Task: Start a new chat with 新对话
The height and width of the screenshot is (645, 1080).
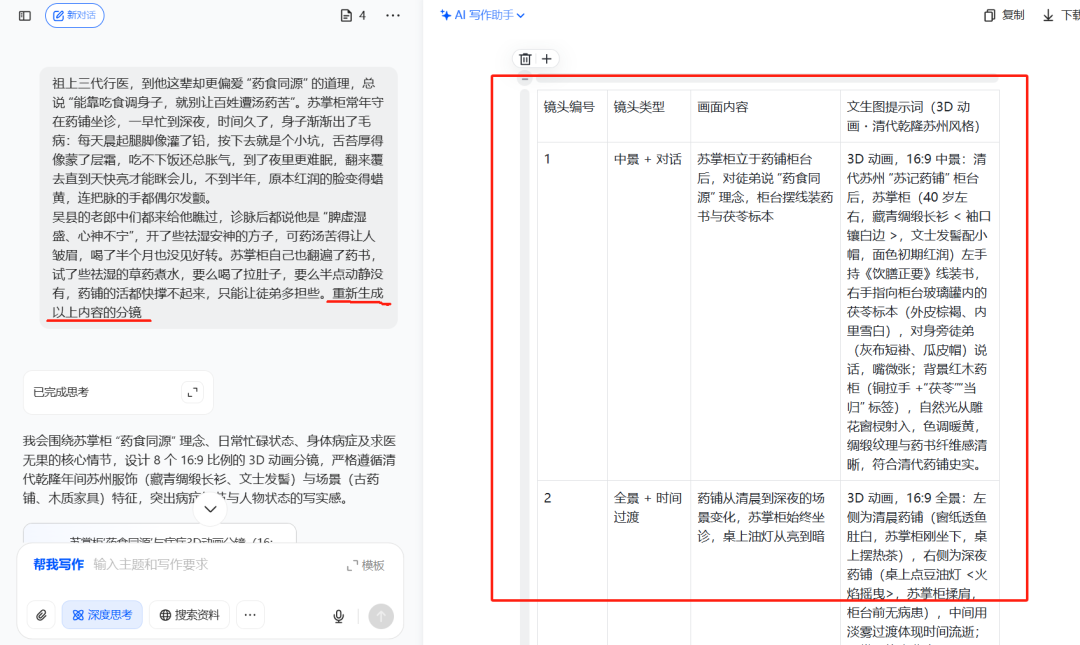Action: [x=75, y=16]
